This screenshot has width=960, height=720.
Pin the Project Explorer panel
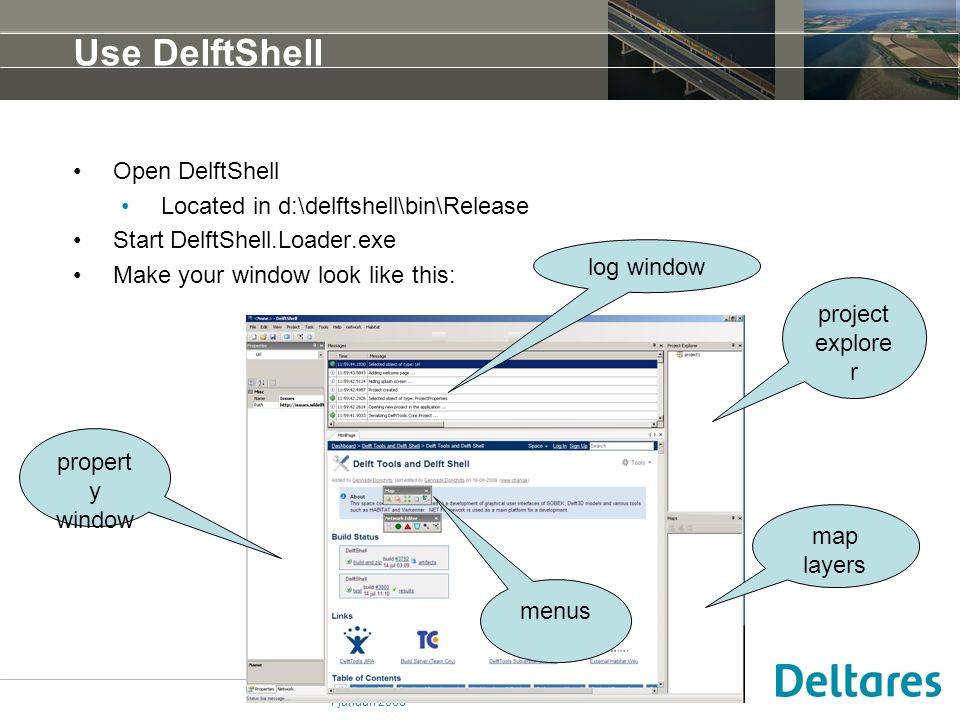point(733,346)
